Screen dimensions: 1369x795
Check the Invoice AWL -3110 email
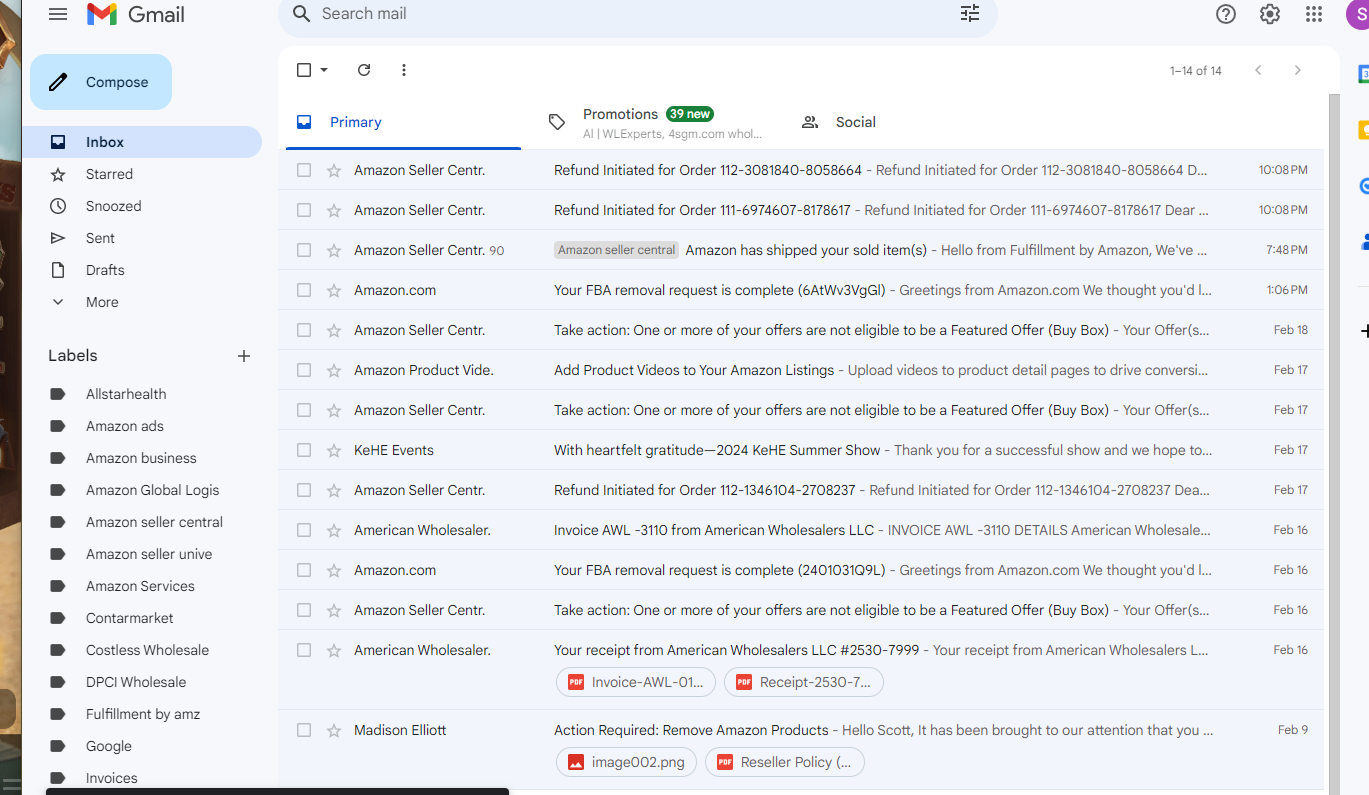click(x=304, y=530)
